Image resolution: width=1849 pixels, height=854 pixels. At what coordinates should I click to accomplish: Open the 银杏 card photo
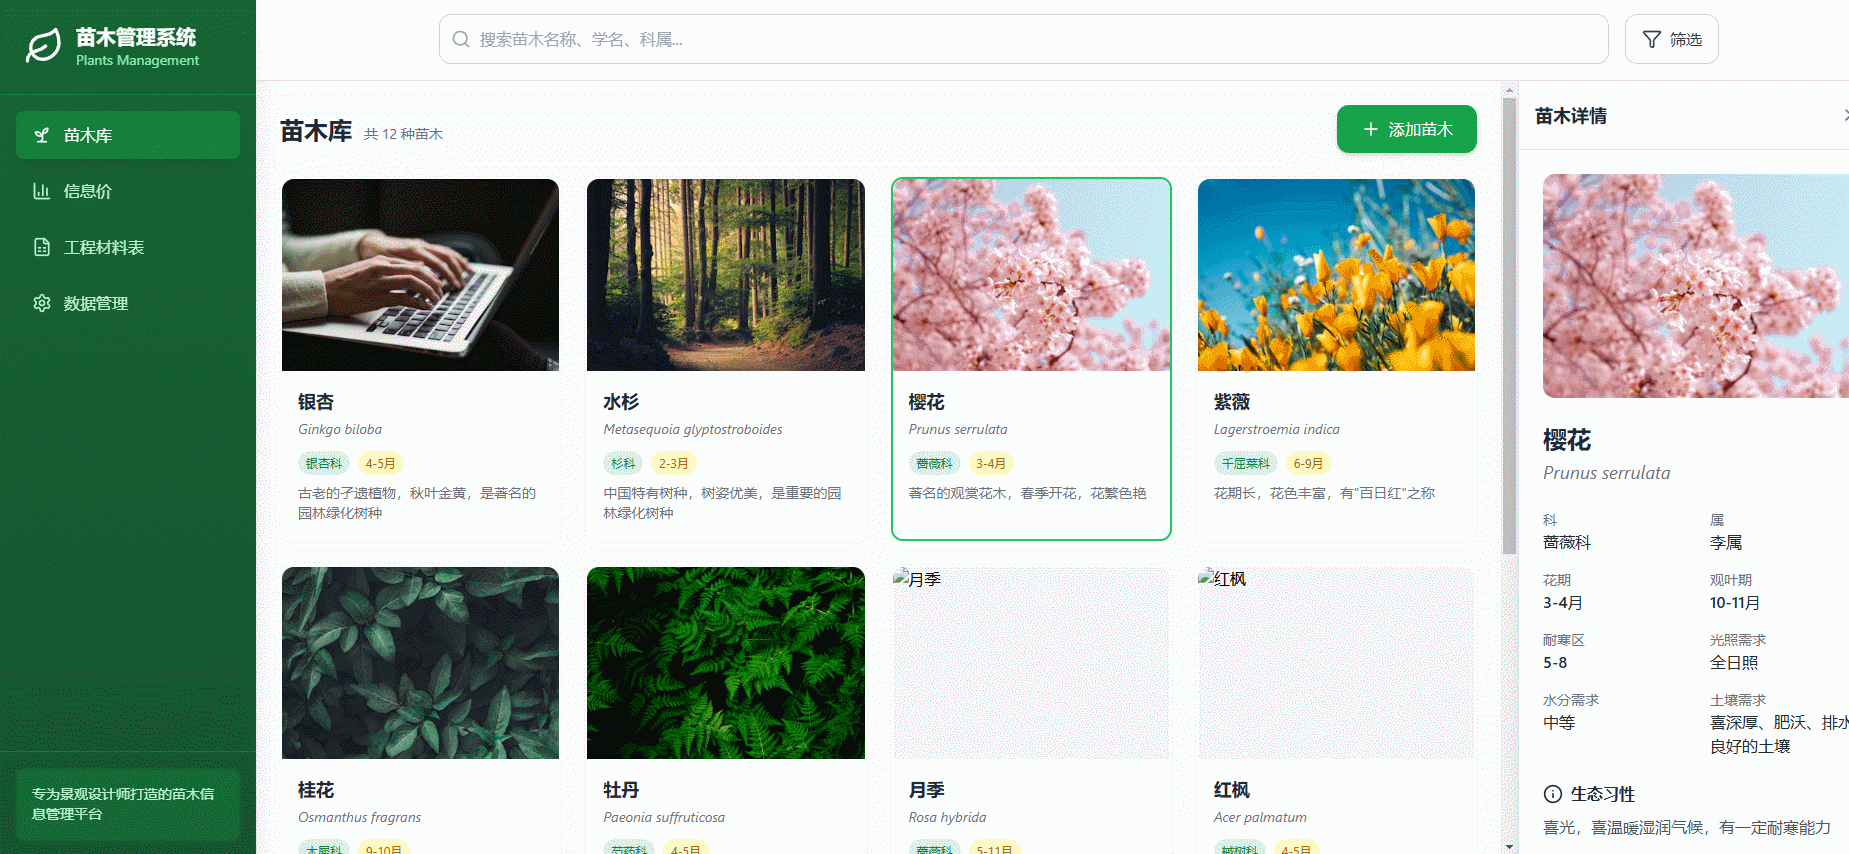[x=420, y=275]
